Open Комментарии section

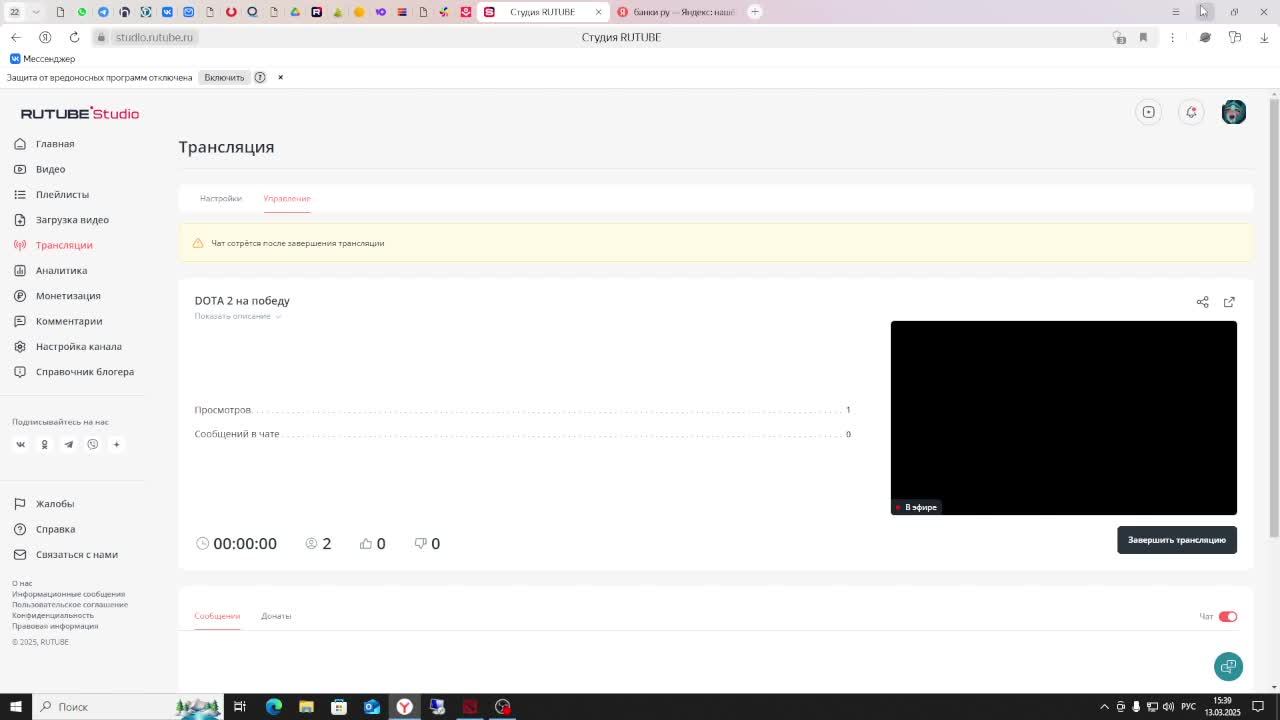[58, 321]
